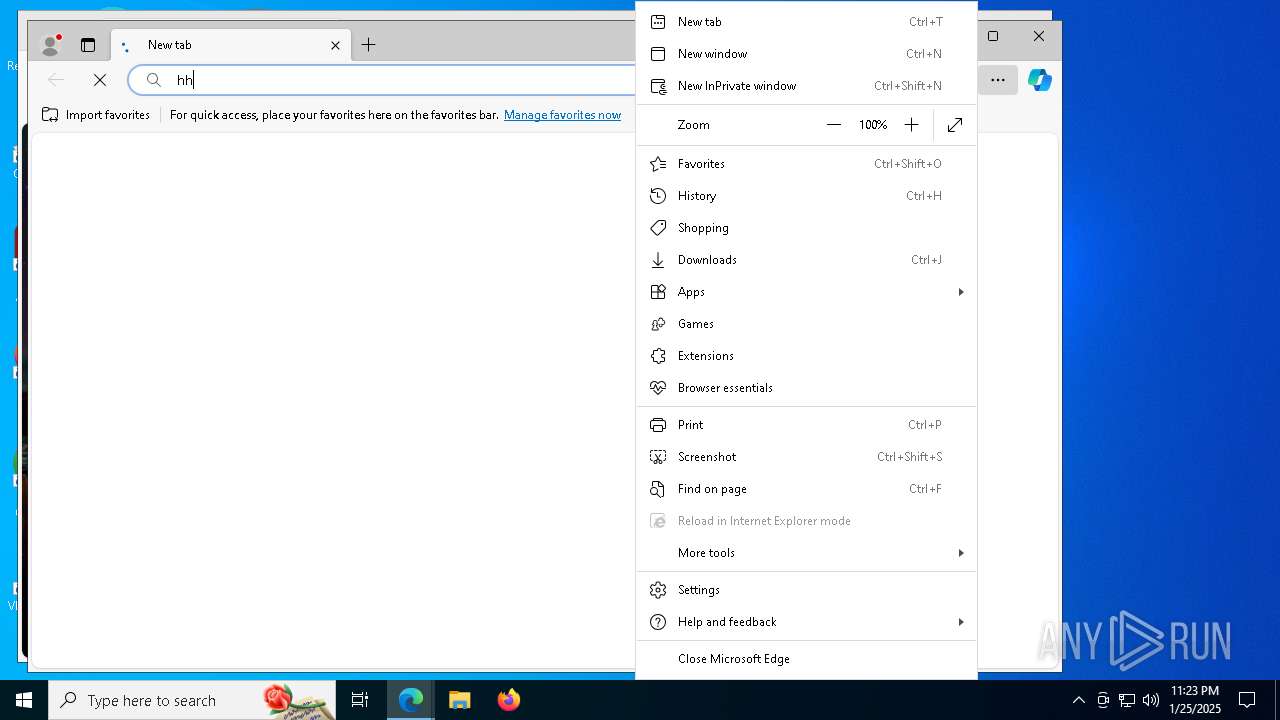Open File Explorer from the taskbar
The width and height of the screenshot is (1280, 720).
click(x=460, y=700)
